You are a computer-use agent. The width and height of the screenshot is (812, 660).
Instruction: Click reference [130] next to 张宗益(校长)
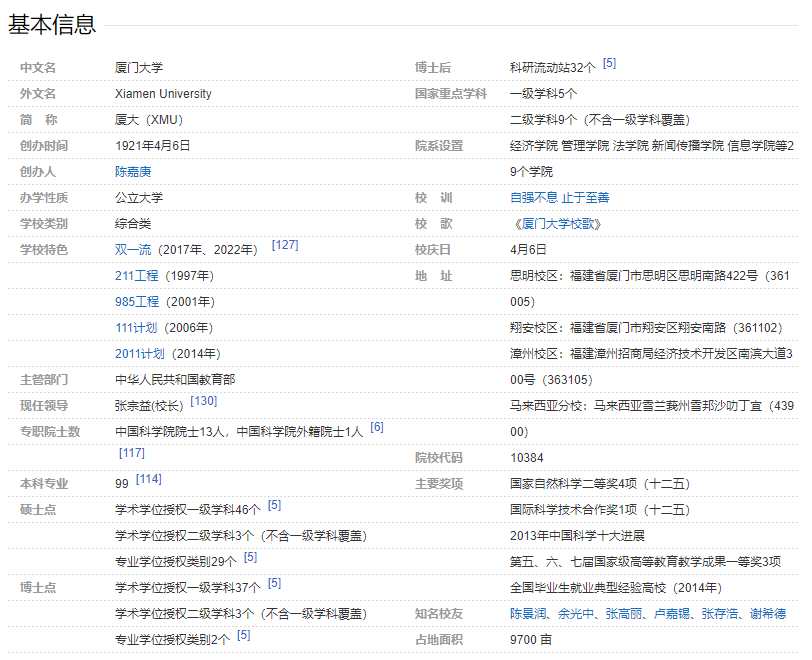(203, 401)
